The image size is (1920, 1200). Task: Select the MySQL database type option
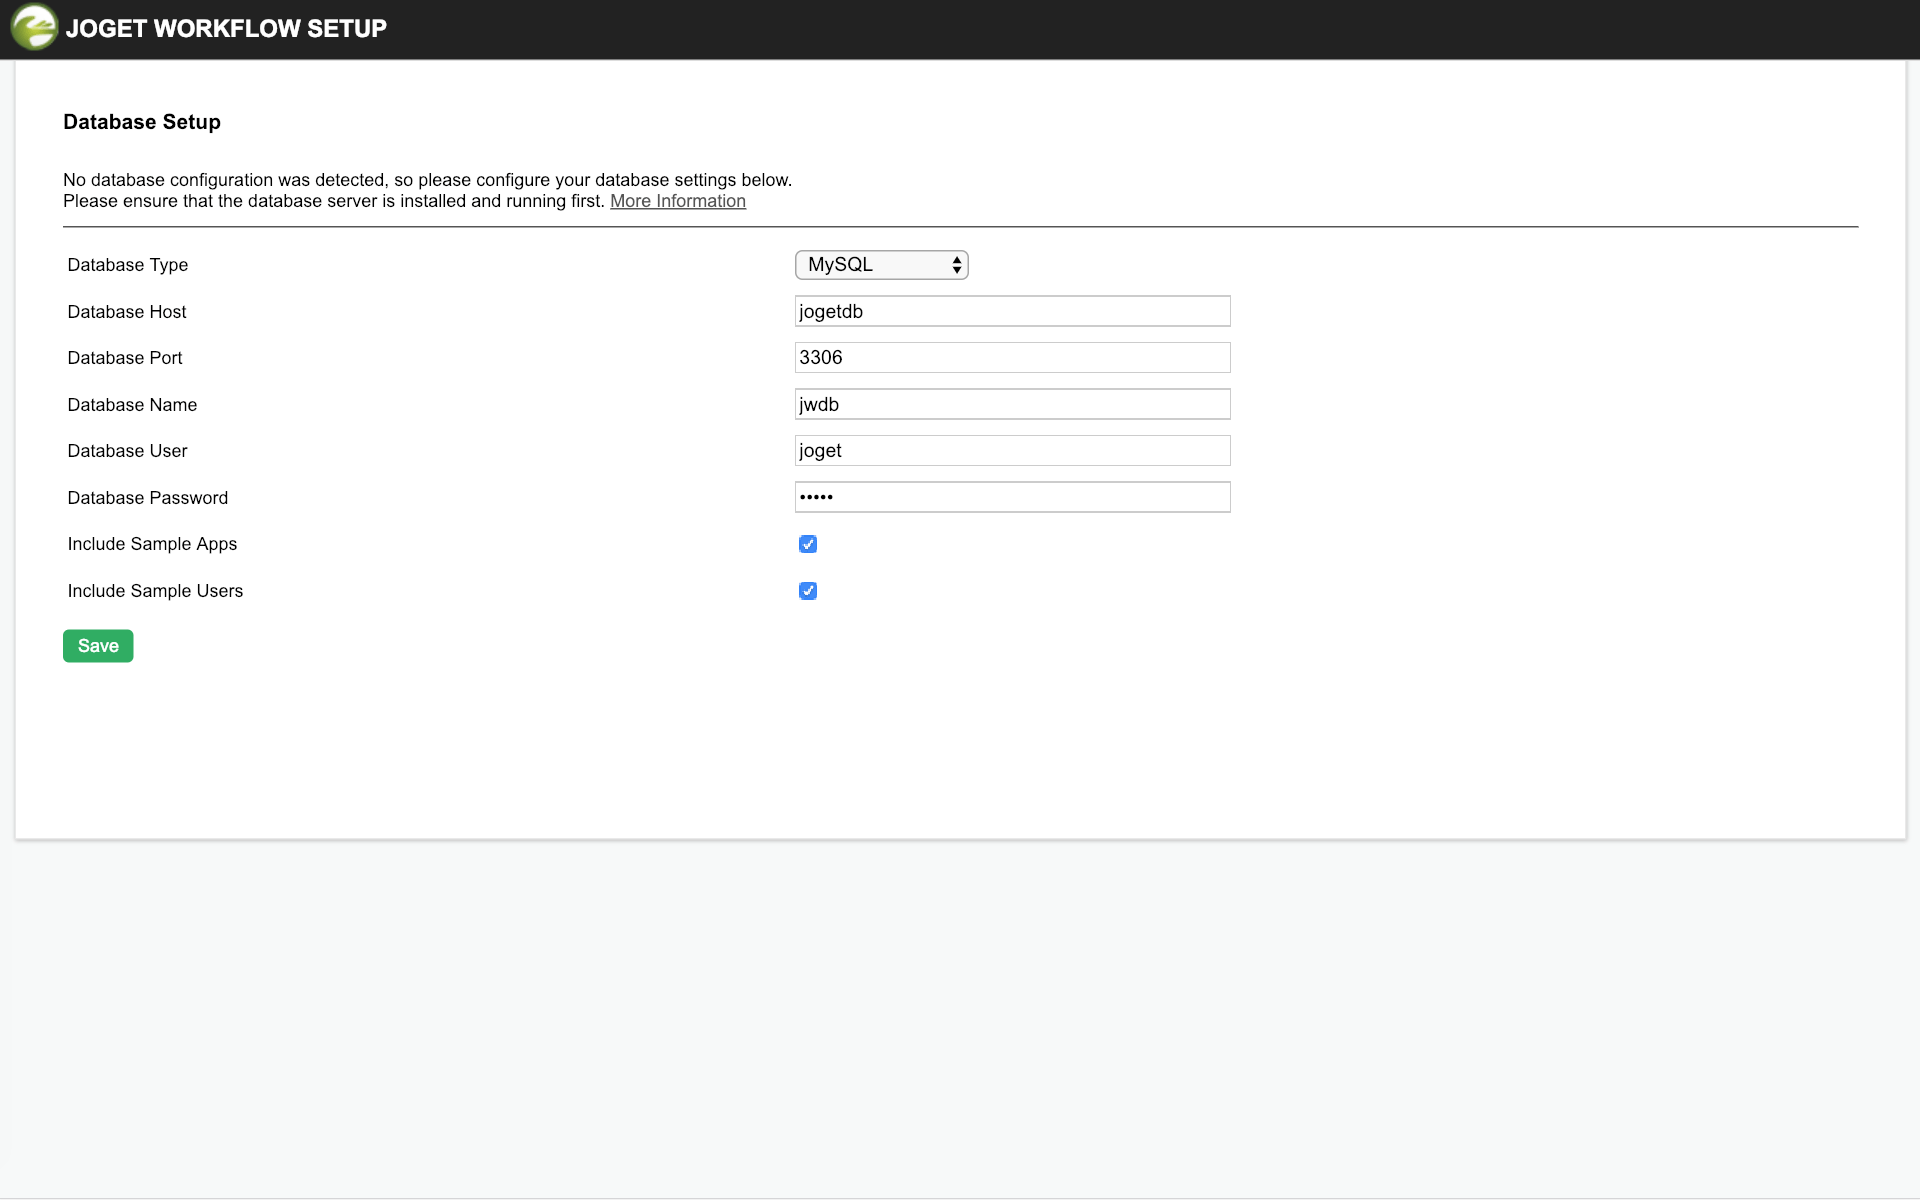point(840,264)
